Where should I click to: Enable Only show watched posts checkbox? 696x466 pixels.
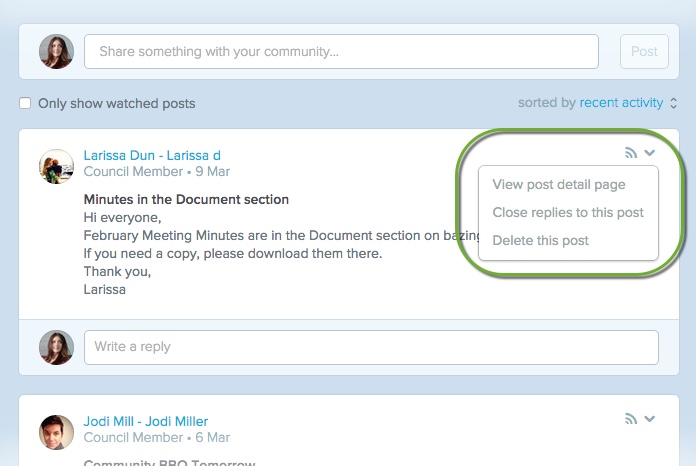pos(26,103)
